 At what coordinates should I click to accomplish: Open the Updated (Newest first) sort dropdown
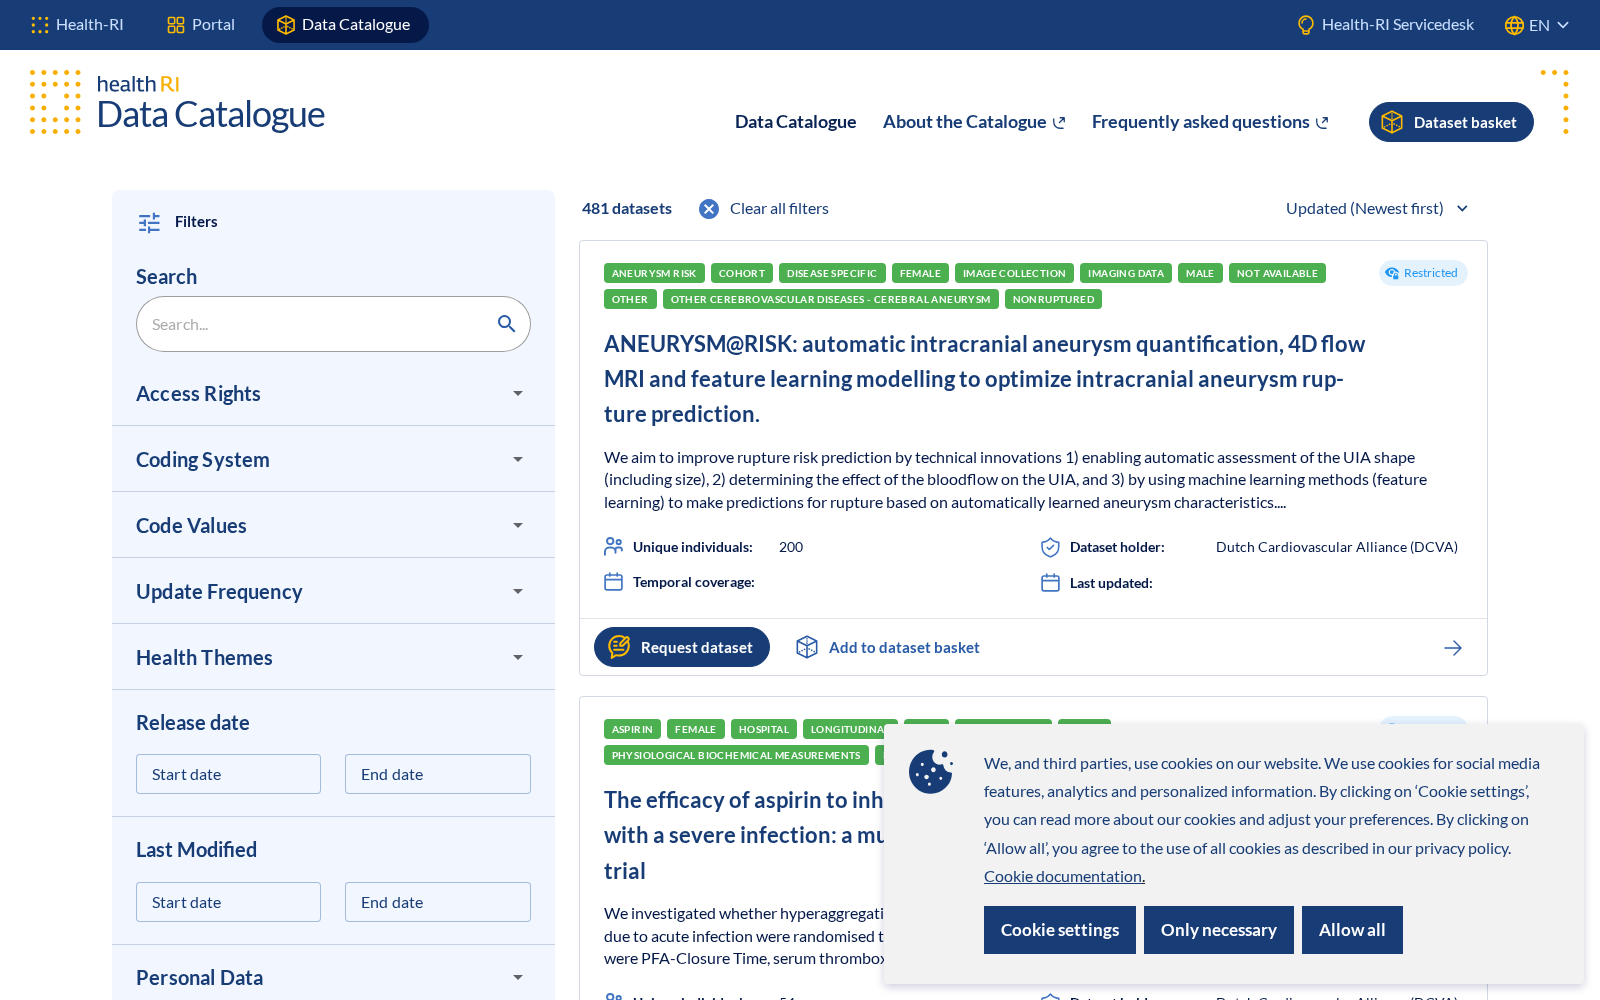[1377, 209]
